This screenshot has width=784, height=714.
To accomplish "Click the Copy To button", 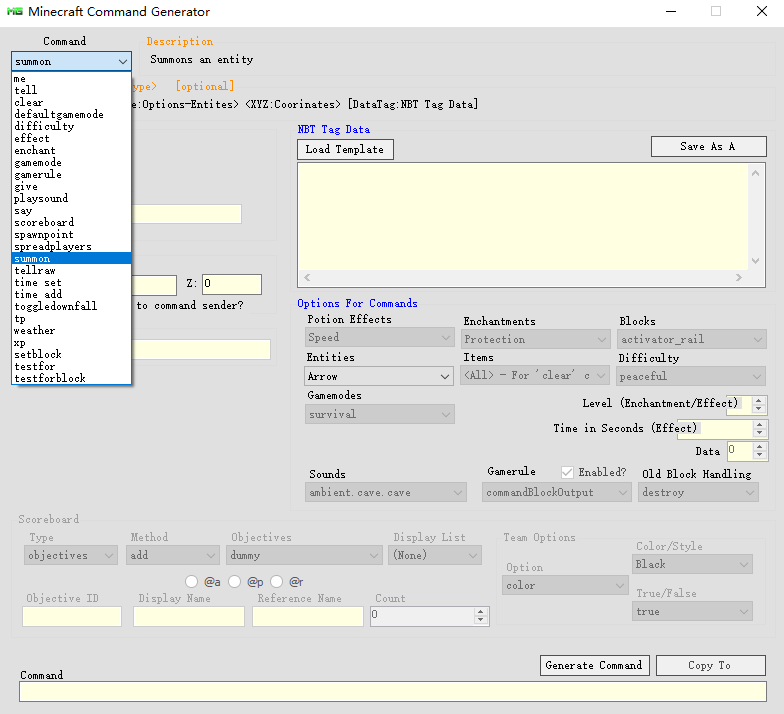I will point(710,665).
